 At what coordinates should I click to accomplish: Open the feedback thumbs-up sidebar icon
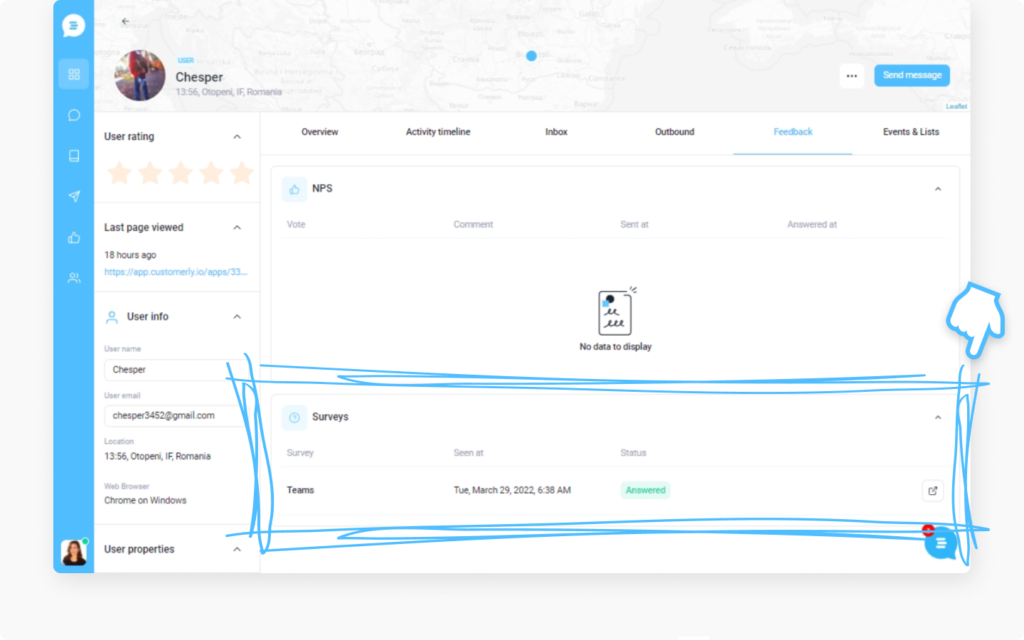(74, 237)
